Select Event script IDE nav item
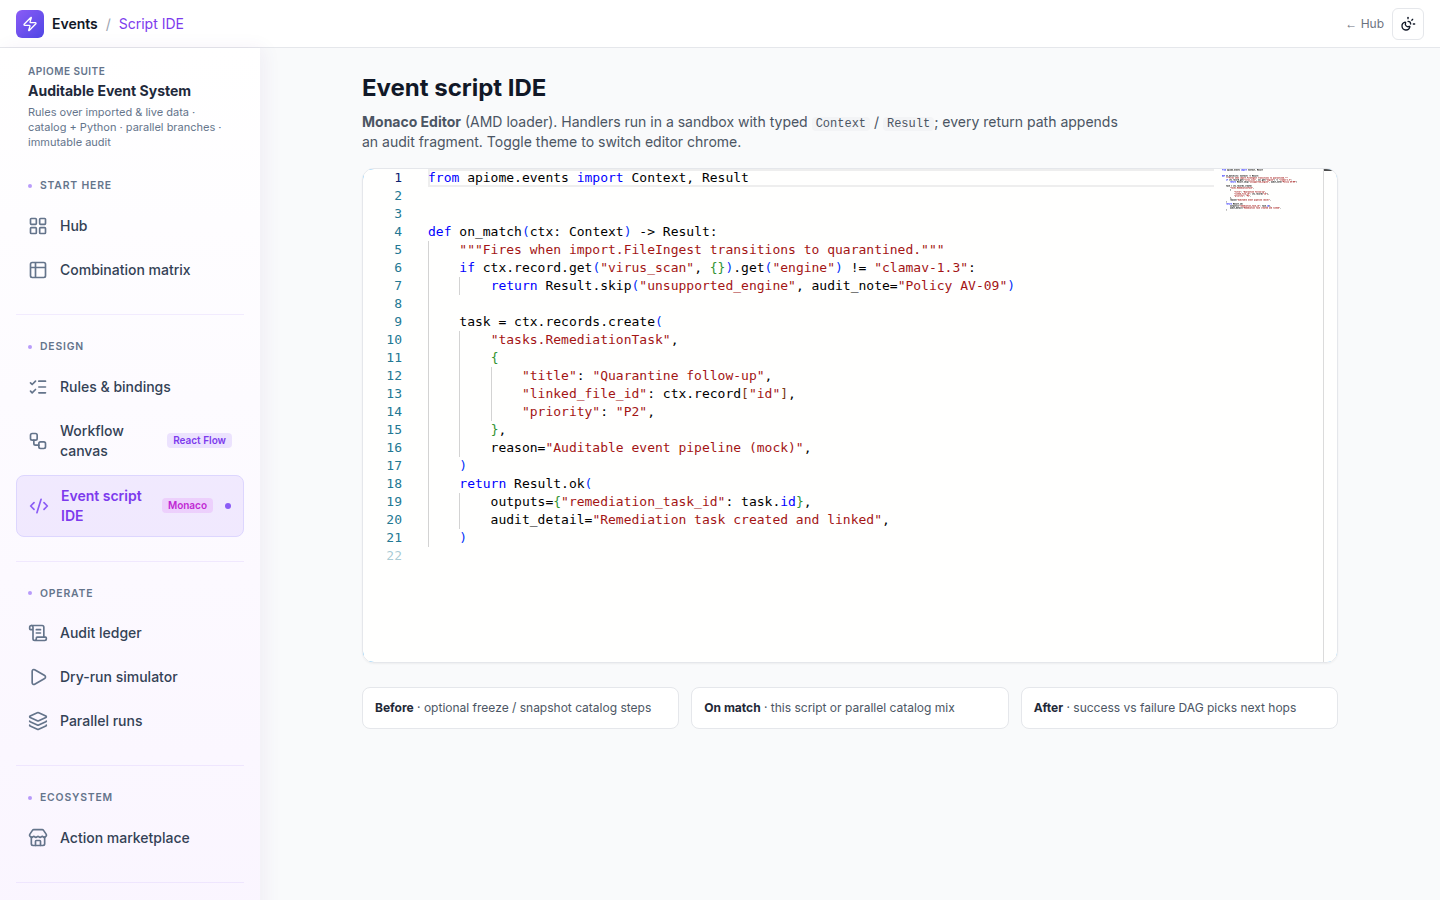 coord(130,506)
